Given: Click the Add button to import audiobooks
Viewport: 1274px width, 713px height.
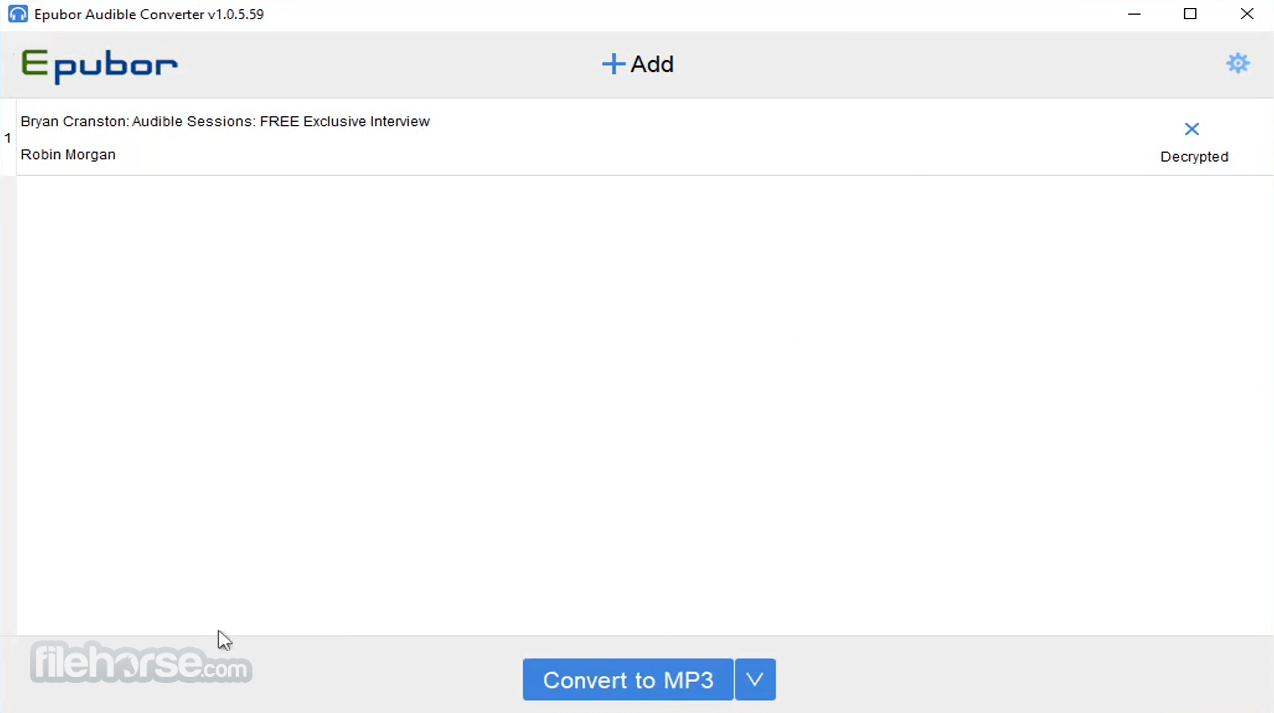Looking at the screenshot, I should [x=638, y=64].
